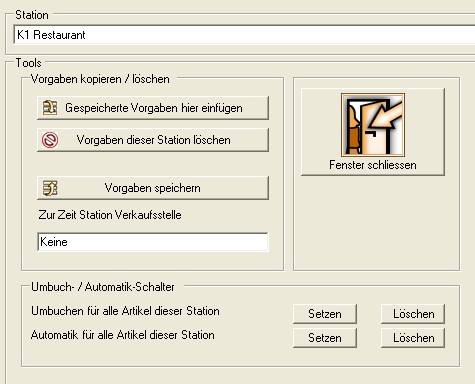475x384 pixels.
Task: Clear Umbuchen for all articles with Löschen
Action: [413, 314]
